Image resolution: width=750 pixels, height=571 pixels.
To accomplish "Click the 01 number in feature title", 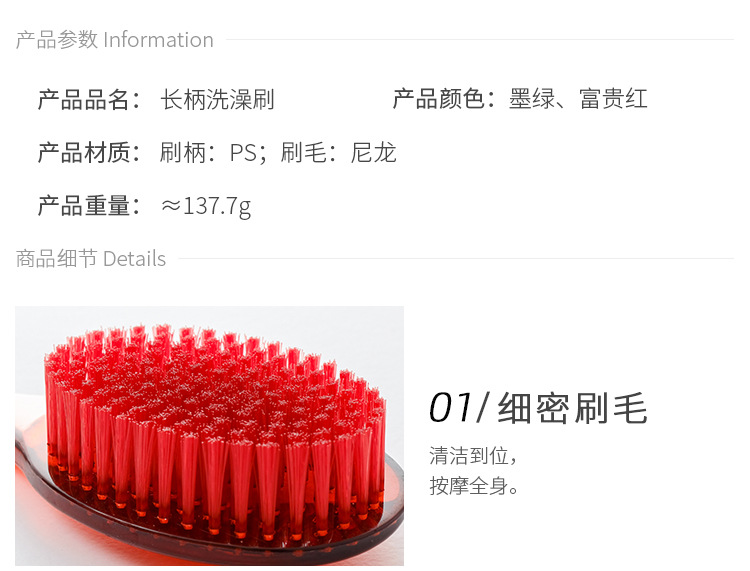I will (450, 408).
